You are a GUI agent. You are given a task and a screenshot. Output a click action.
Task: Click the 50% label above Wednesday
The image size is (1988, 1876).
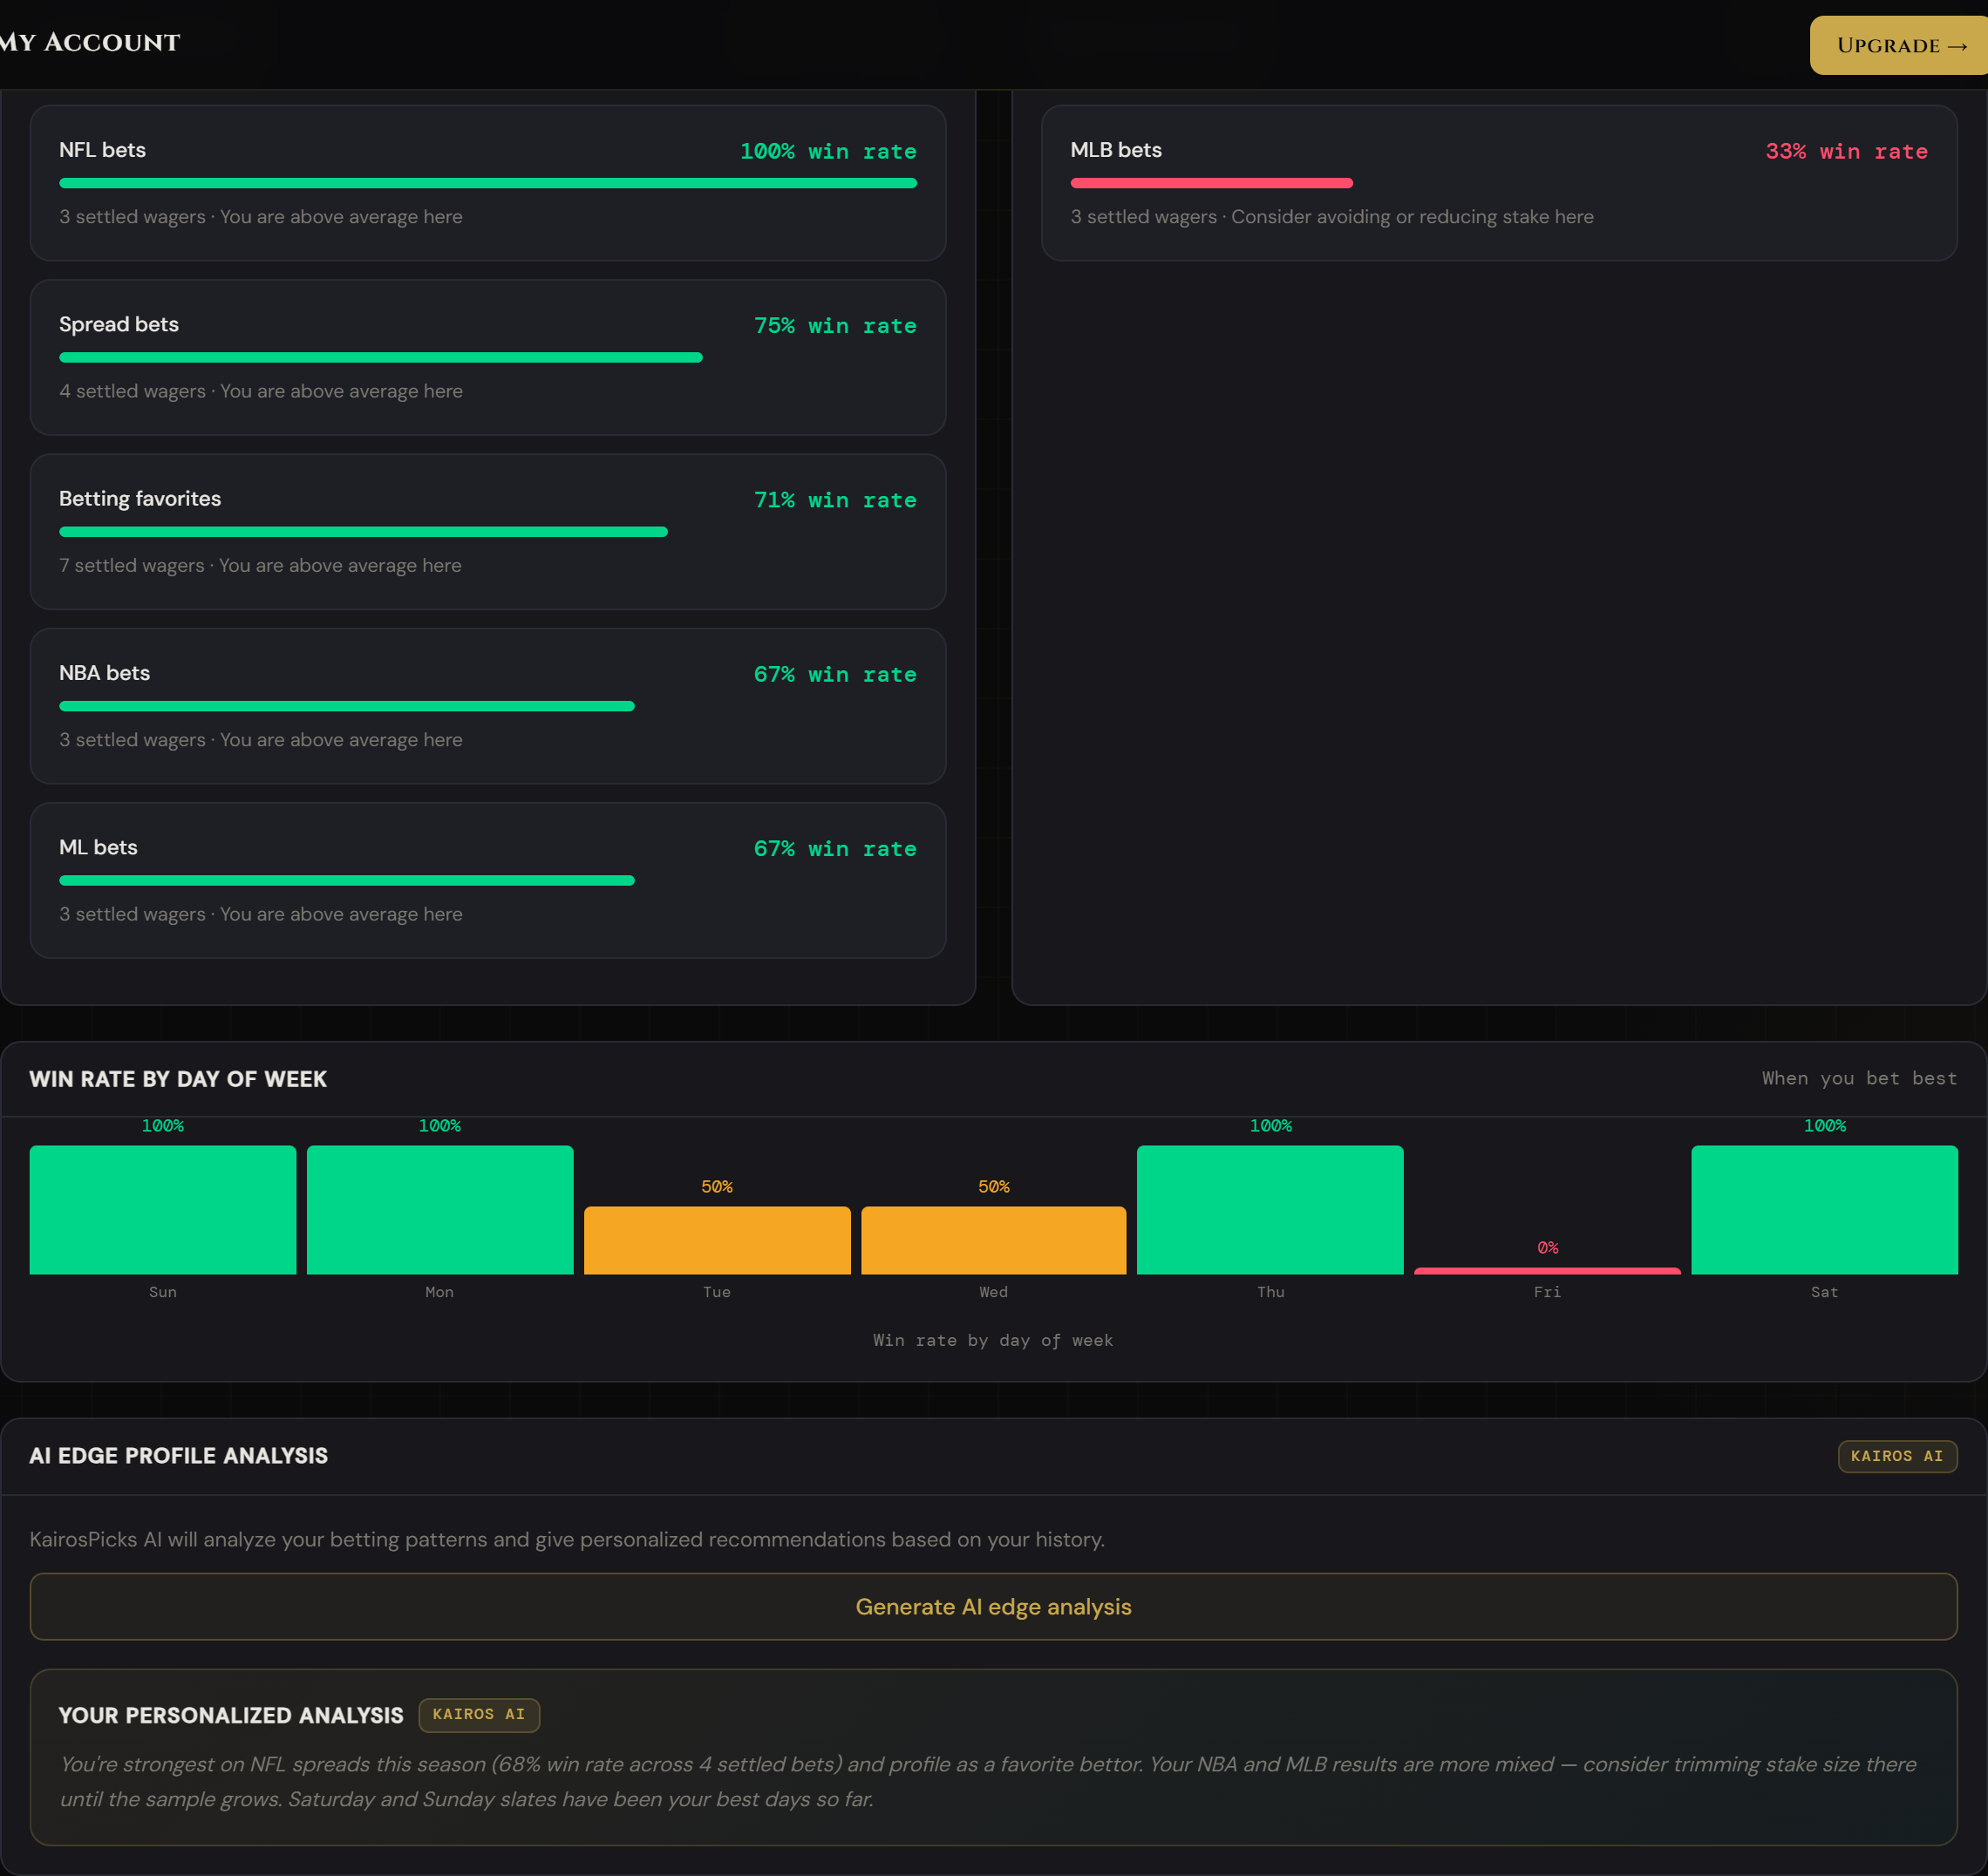993,1186
